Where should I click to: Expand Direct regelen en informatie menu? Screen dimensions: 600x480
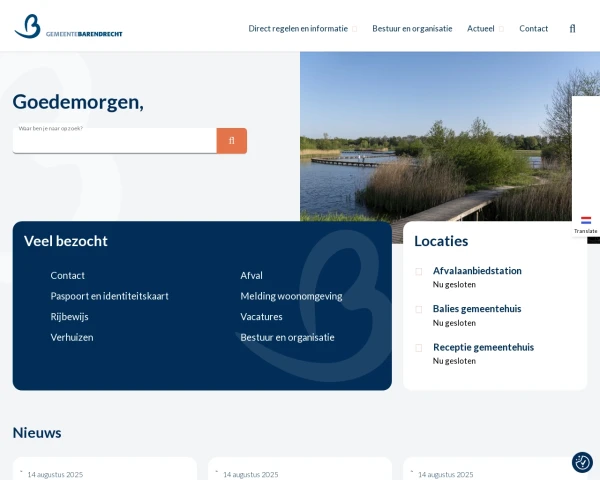click(x=354, y=29)
